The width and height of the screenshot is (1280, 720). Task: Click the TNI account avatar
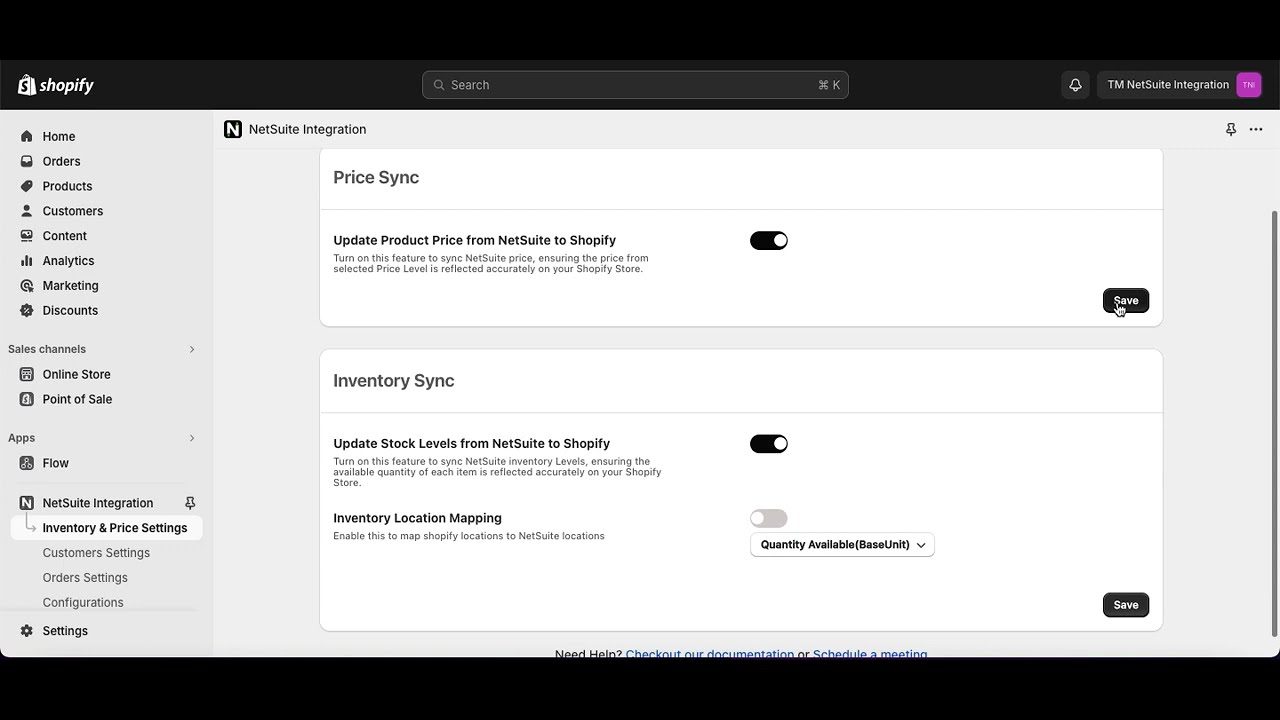click(1248, 85)
